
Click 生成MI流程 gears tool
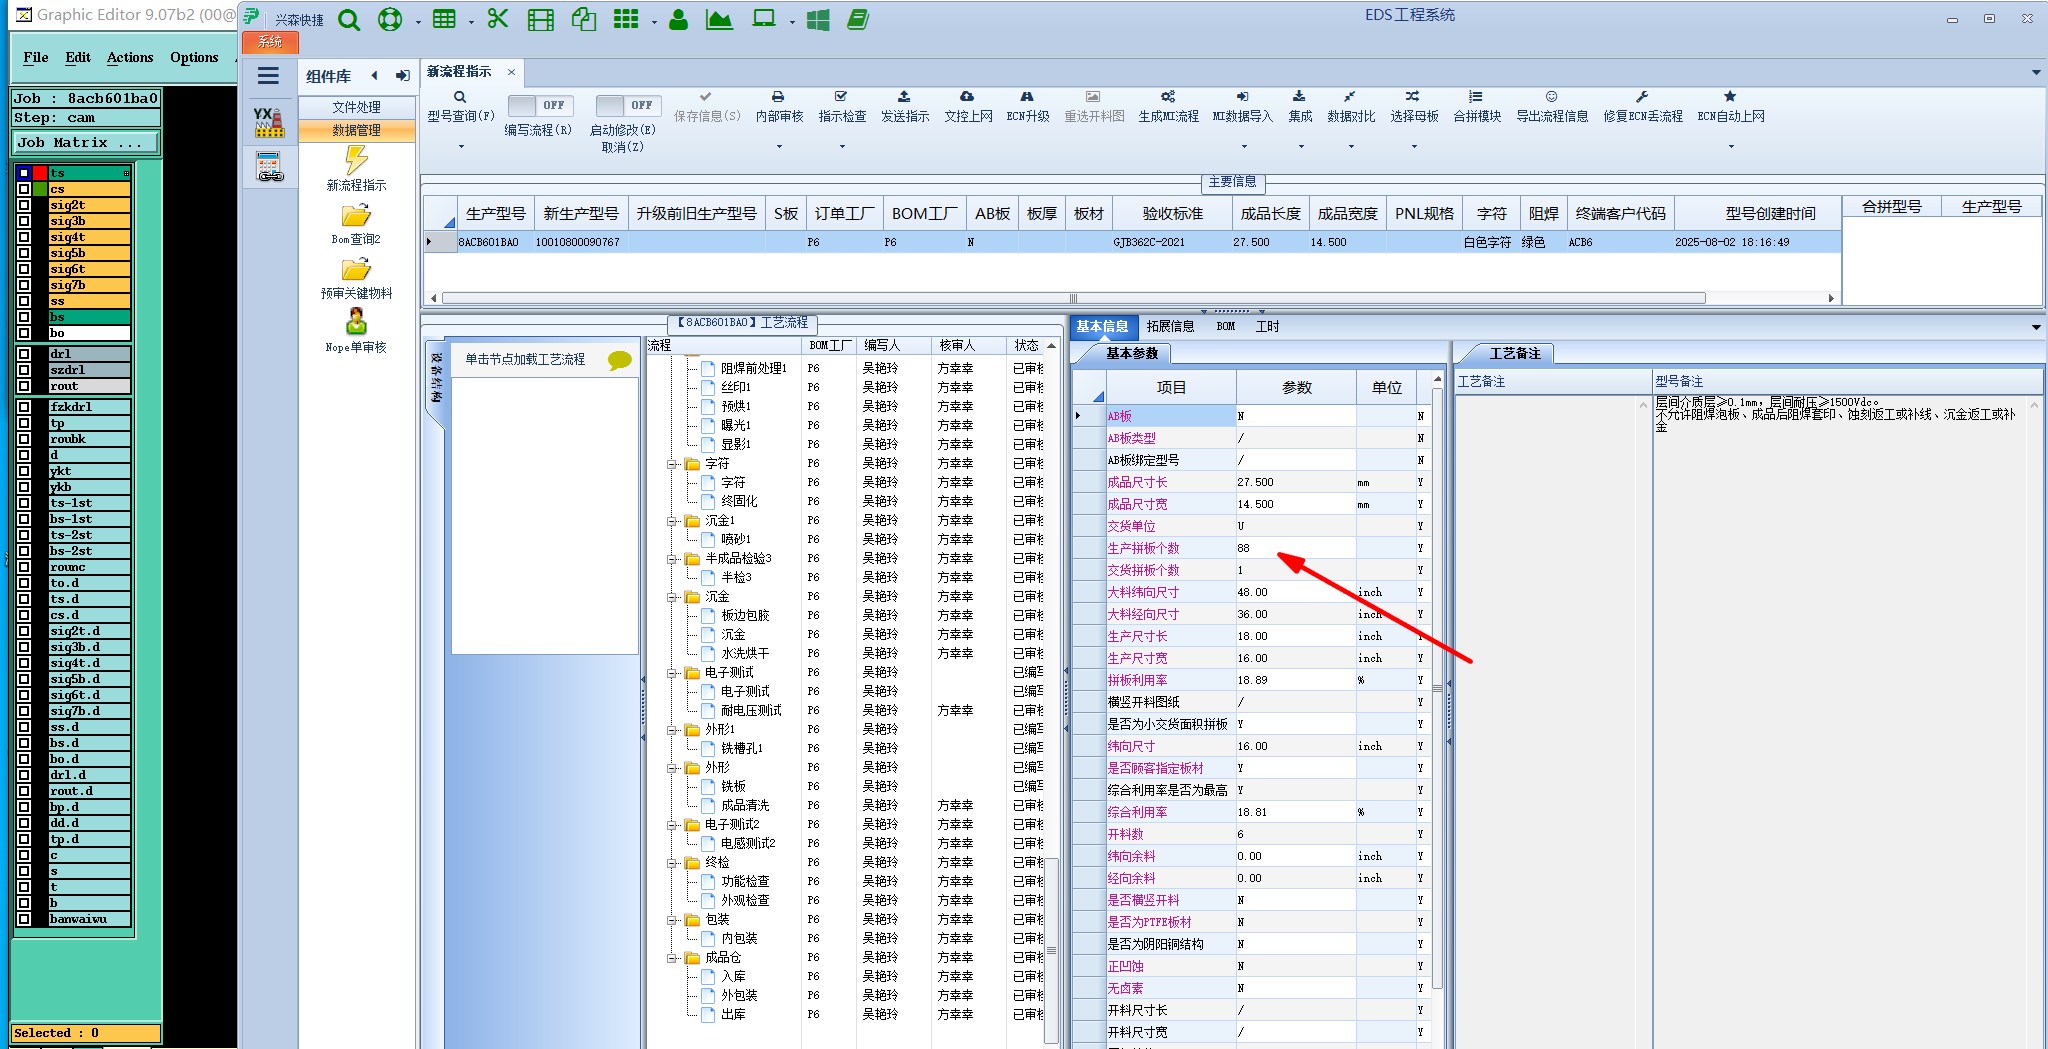pyautogui.click(x=1168, y=107)
